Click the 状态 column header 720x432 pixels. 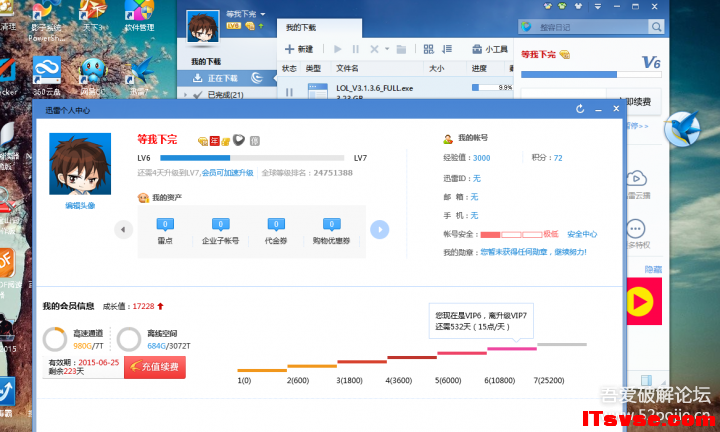(x=289, y=68)
